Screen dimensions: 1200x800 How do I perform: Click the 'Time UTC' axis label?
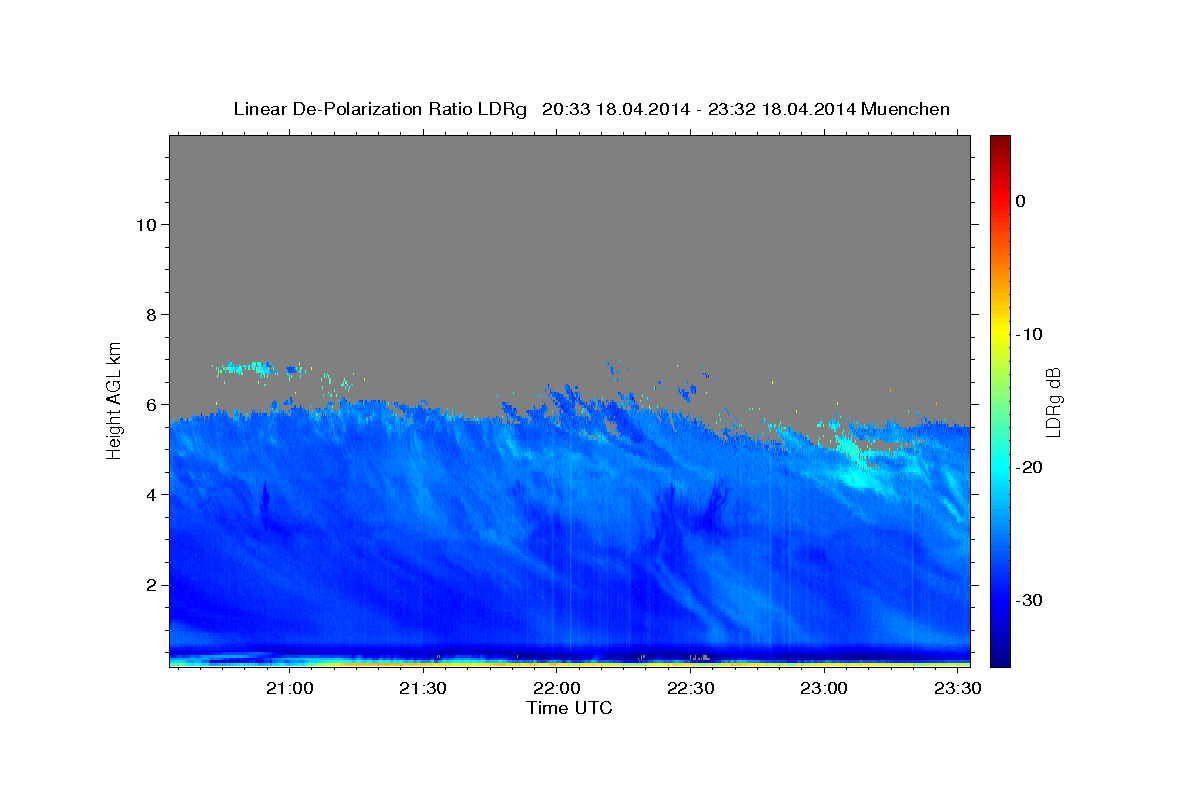point(569,708)
